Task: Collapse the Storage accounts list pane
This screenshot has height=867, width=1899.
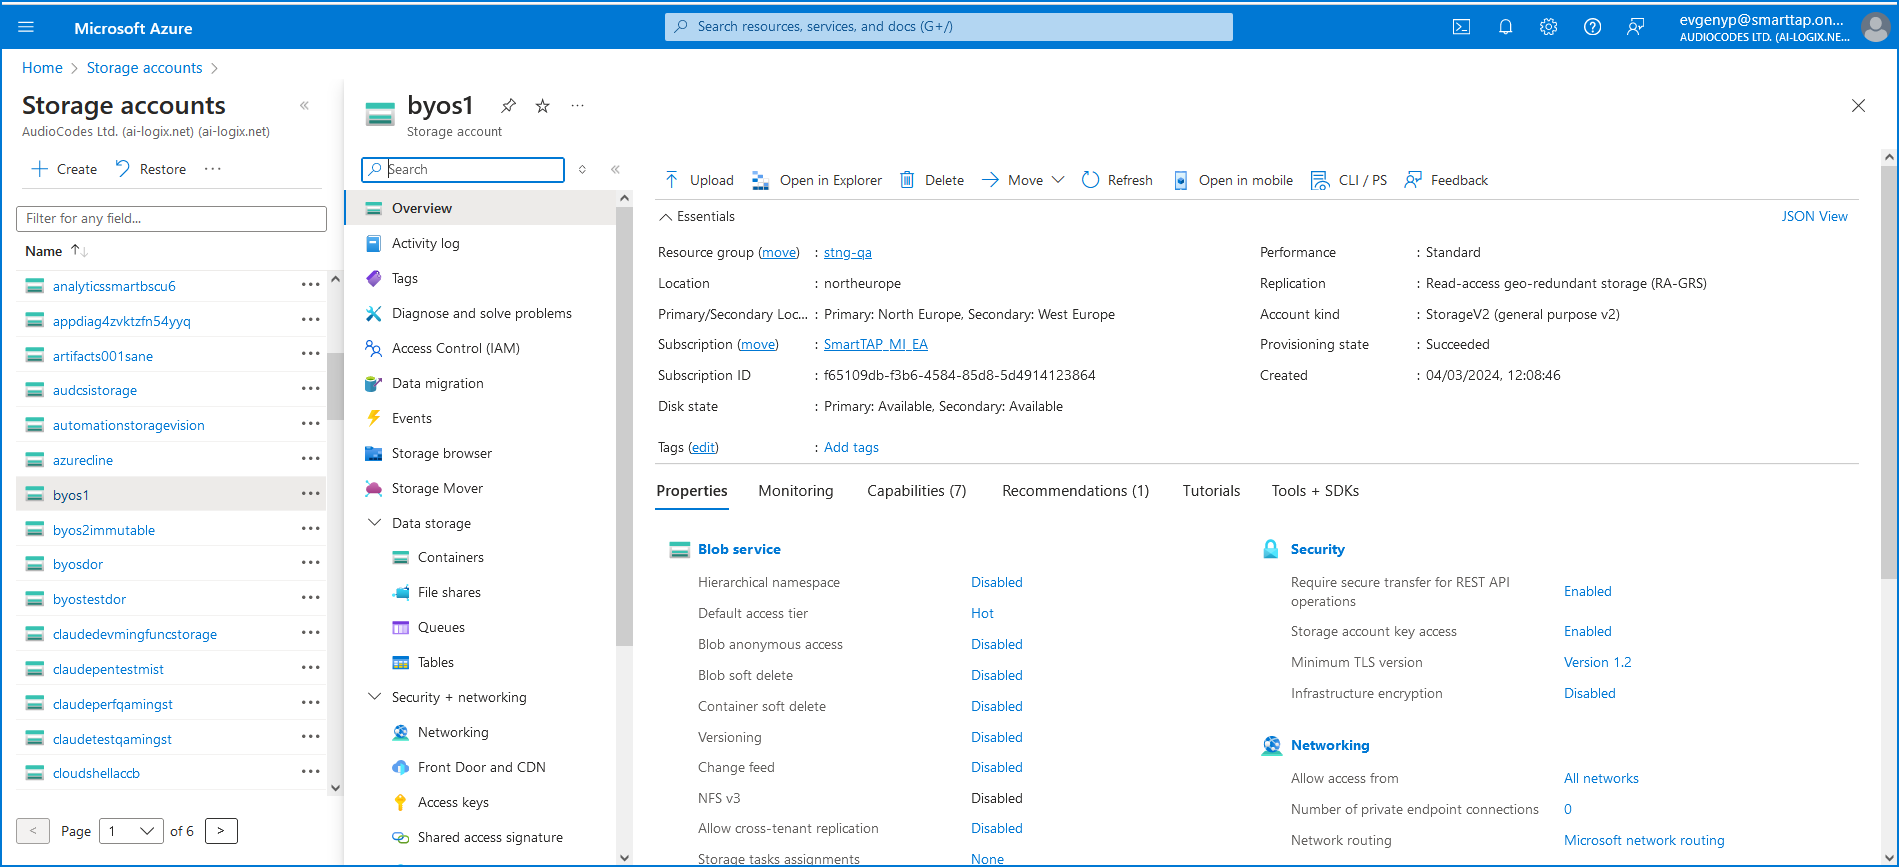Action: [304, 106]
